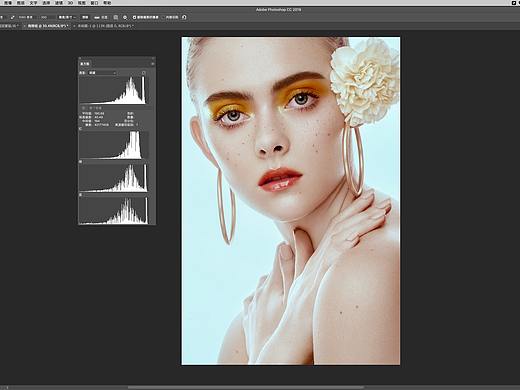Viewport: 520px width, 390px height.
Task: Click the swap width and height icon
Action: pyautogui.click(x=12, y=17)
